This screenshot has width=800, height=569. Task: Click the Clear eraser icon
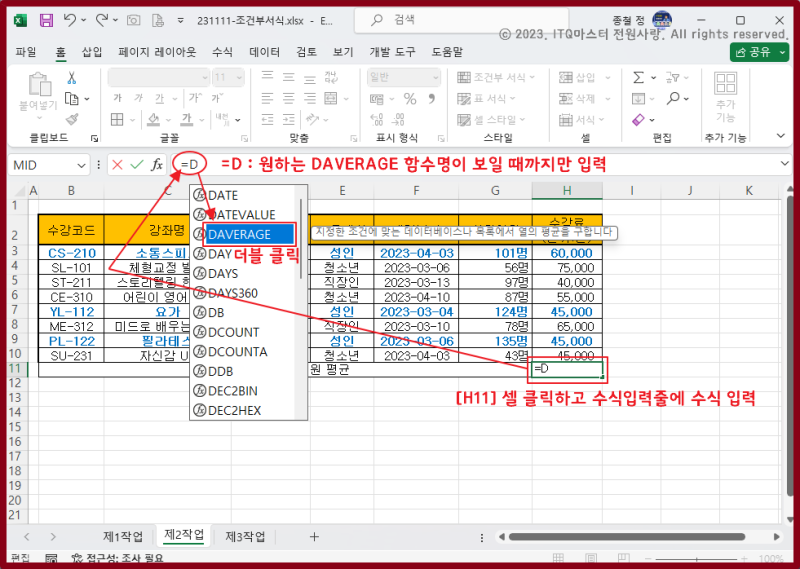tap(638, 120)
